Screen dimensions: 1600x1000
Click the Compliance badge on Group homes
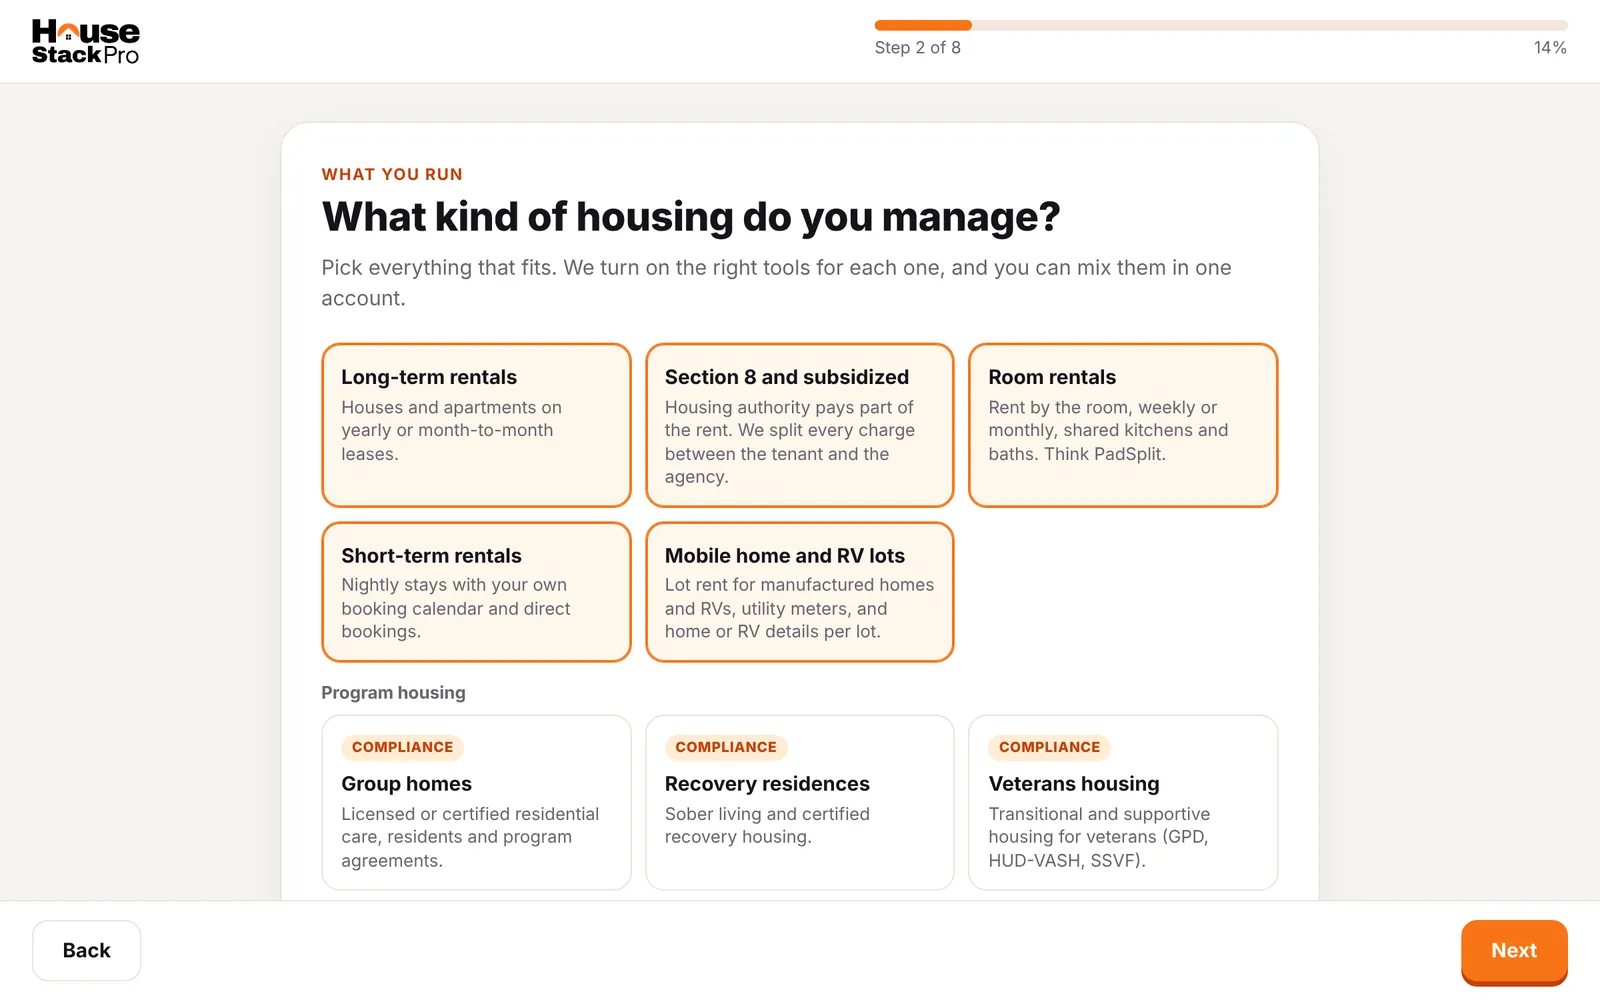pos(402,747)
